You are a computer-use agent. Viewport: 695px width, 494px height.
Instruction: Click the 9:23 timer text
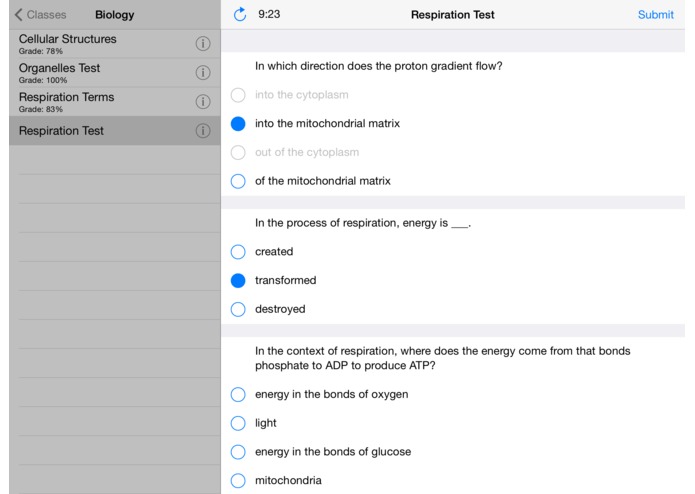click(x=269, y=14)
